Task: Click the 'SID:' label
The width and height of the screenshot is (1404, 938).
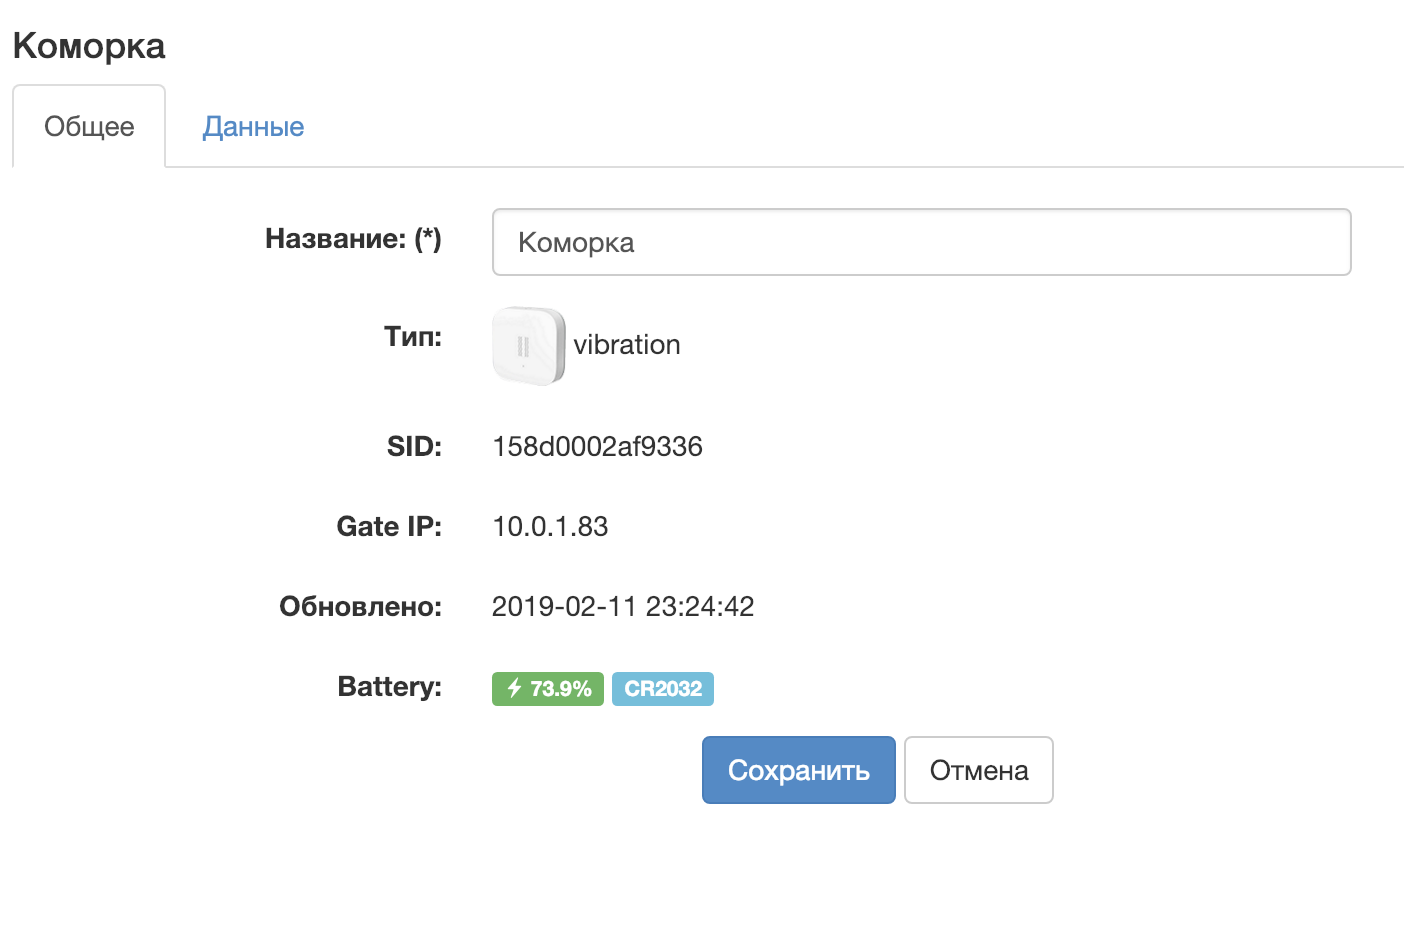Action: pos(414,446)
